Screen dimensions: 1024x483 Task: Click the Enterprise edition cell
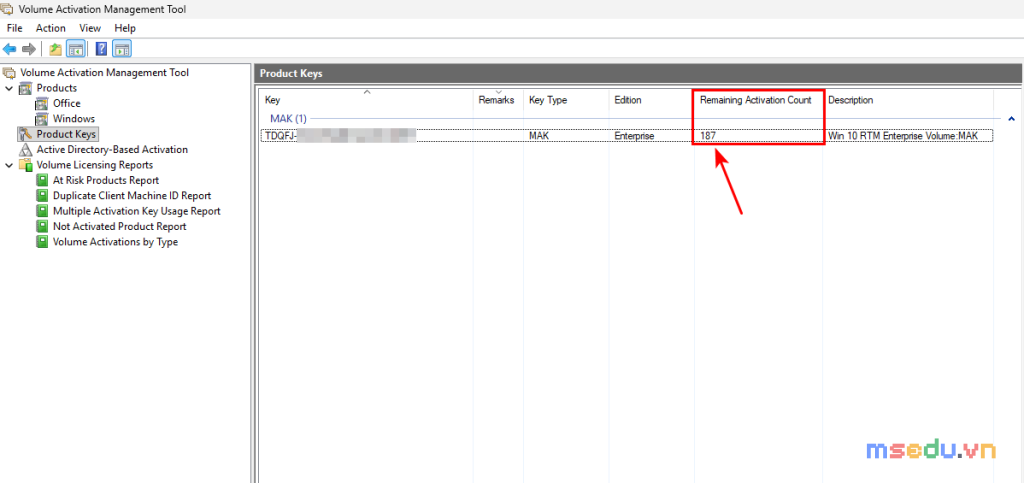634,136
